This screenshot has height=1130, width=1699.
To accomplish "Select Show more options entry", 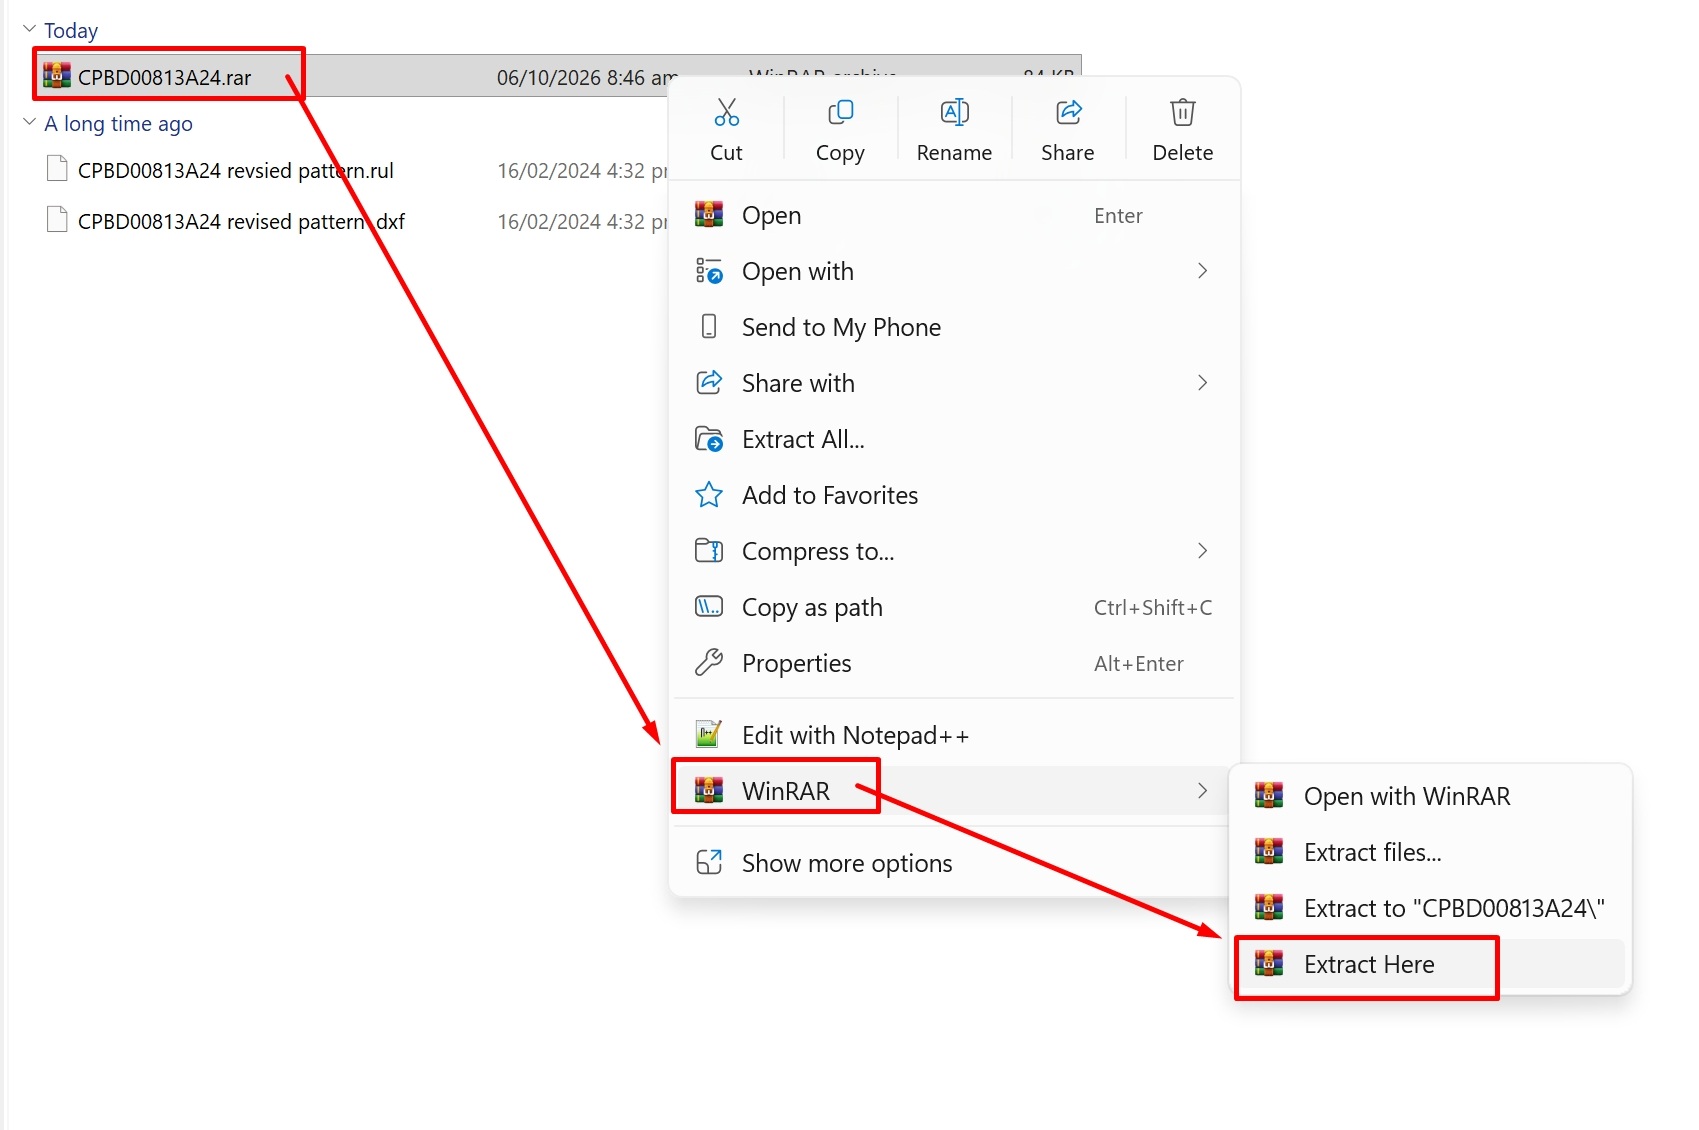I will pyautogui.click(x=954, y=863).
